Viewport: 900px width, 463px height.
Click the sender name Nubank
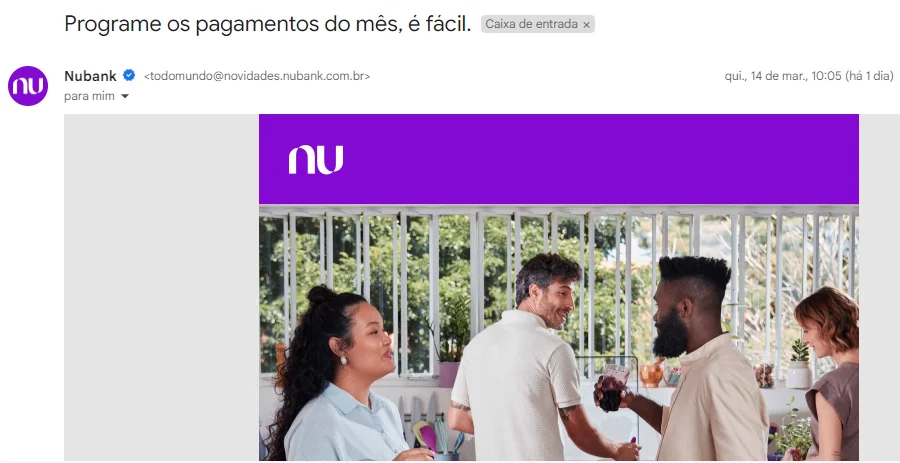point(90,76)
